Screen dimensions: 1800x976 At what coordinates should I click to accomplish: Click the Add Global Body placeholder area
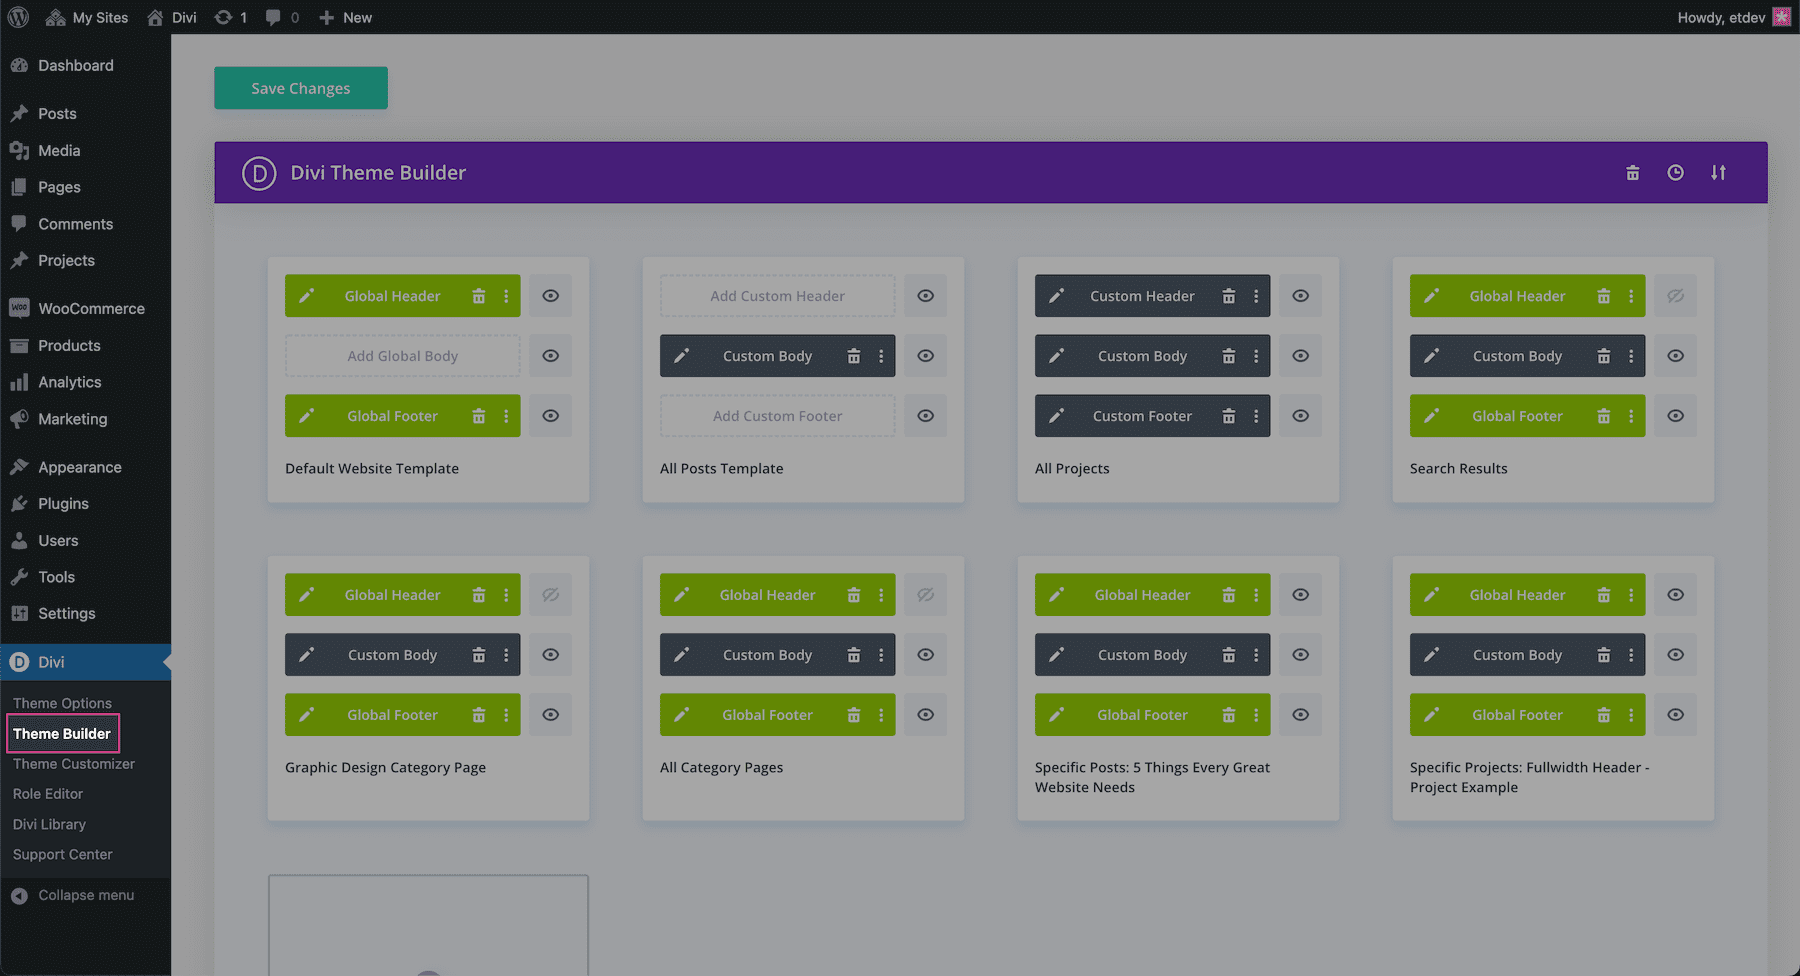click(x=402, y=355)
